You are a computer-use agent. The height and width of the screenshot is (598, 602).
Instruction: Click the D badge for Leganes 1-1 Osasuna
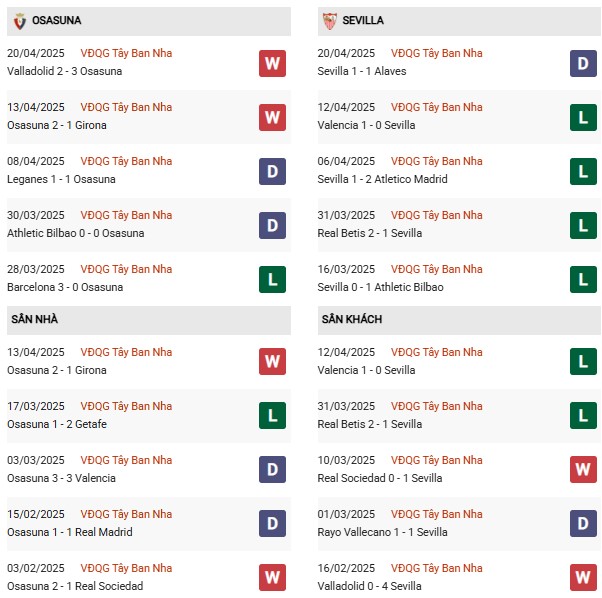[272, 172]
